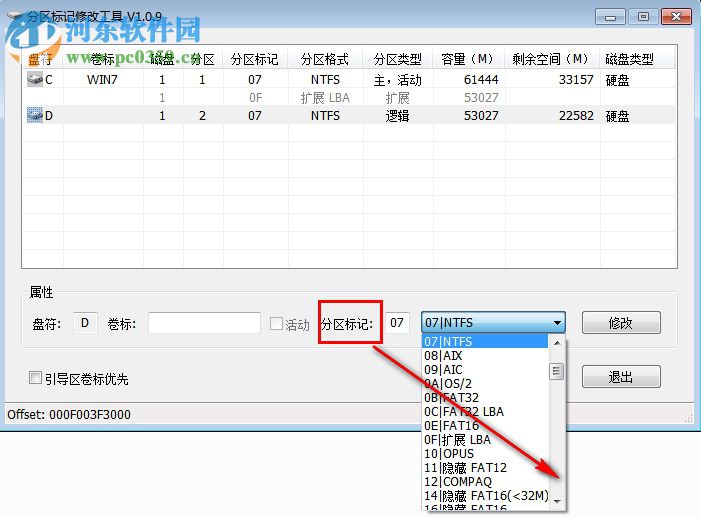701x518 pixels.
Task: Select 14|隐藏 FAT16(<32M) option
Action: click(x=485, y=496)
